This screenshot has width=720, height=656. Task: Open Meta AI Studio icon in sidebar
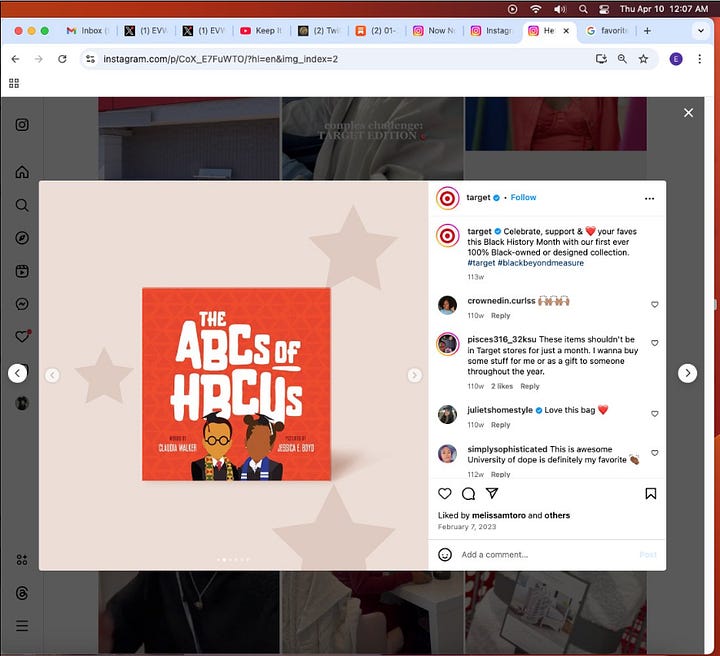pyautogui.click(x=22, y=560)
